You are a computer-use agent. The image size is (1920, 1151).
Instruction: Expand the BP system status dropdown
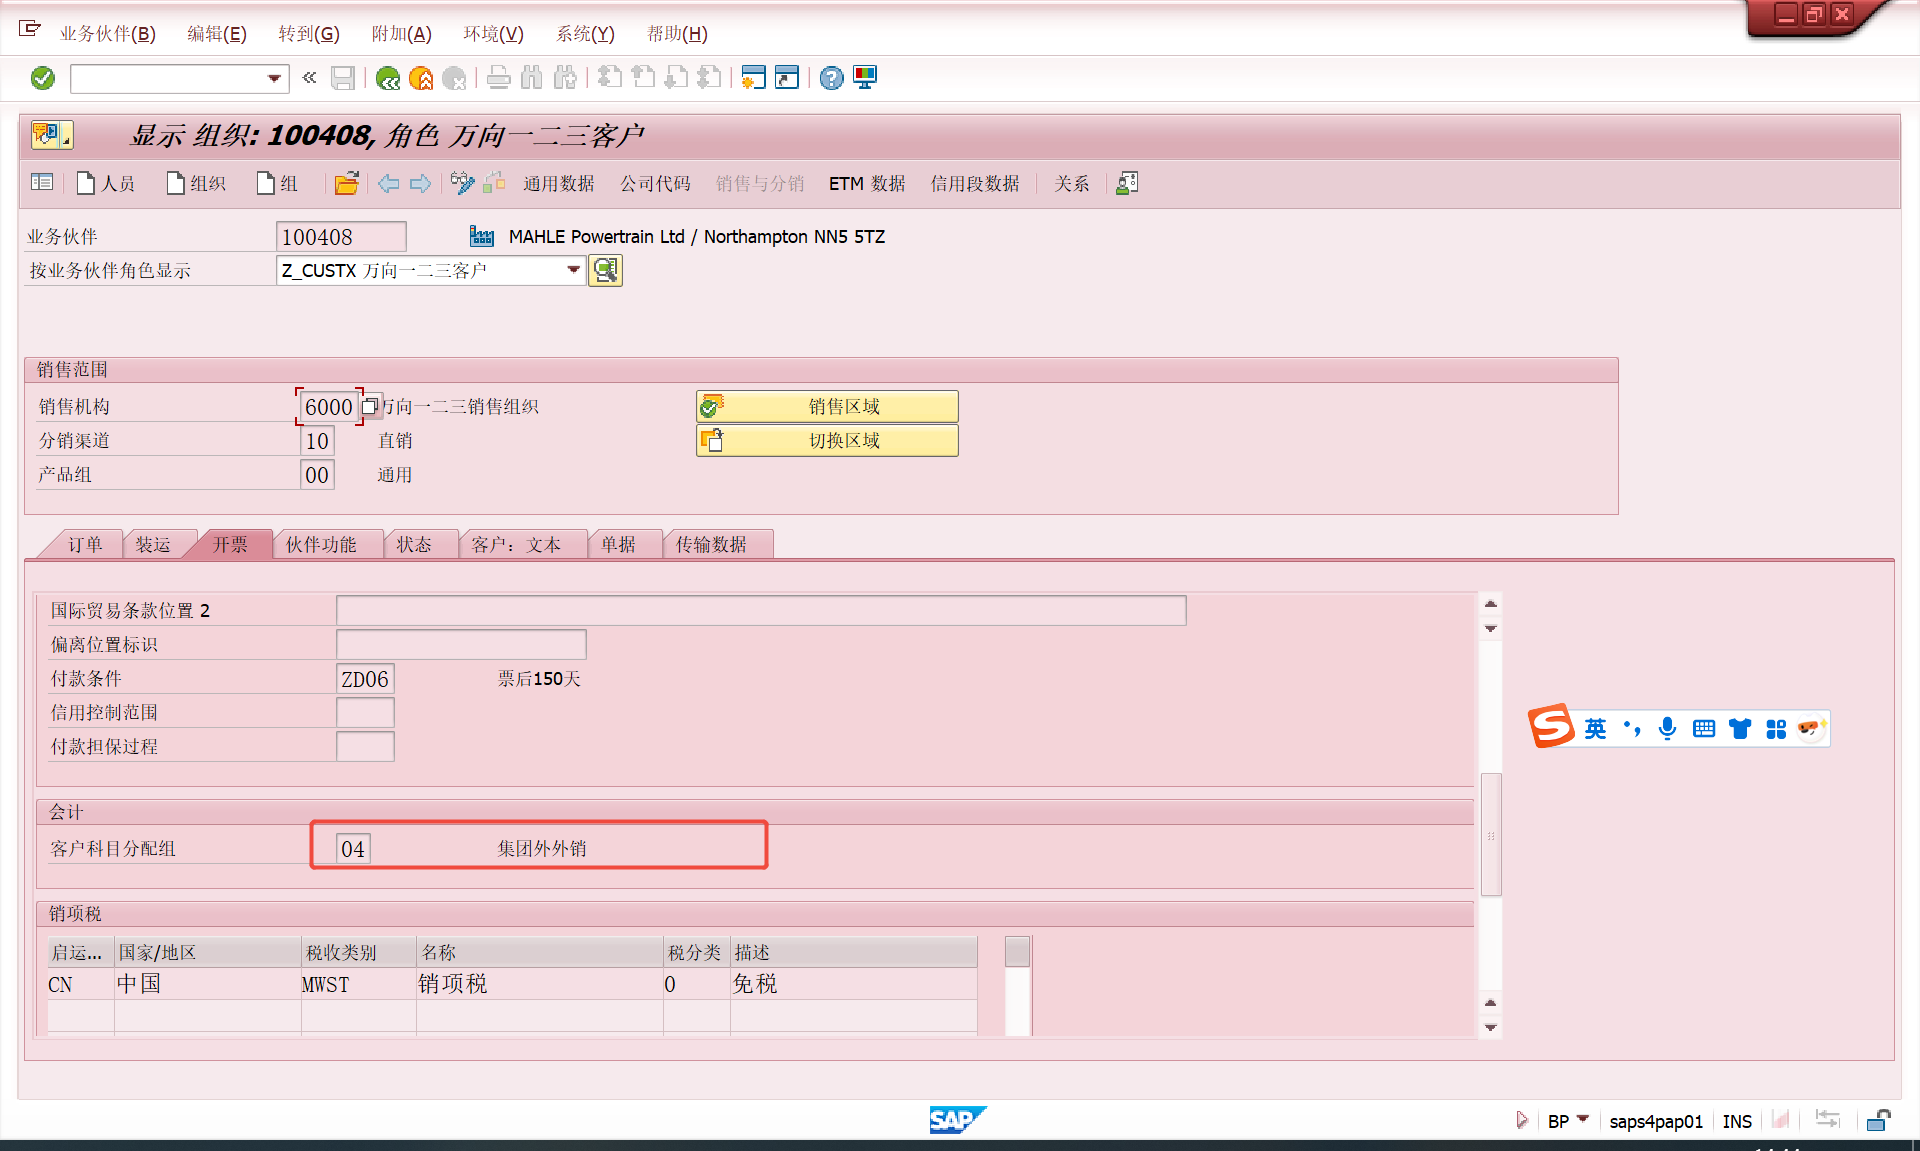point(1583,1119)
